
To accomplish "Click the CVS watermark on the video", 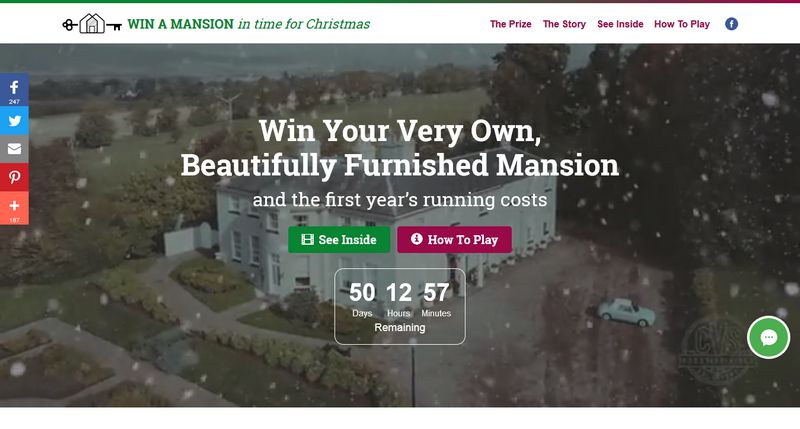I will coord(716,350).
